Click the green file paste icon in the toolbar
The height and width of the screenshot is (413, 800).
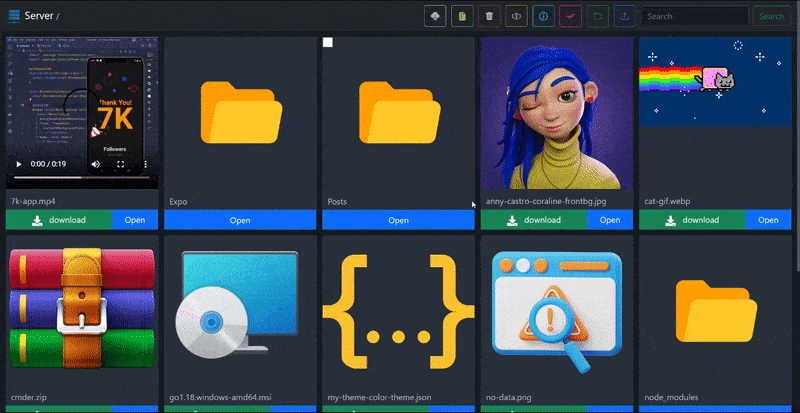pos(462,16)
